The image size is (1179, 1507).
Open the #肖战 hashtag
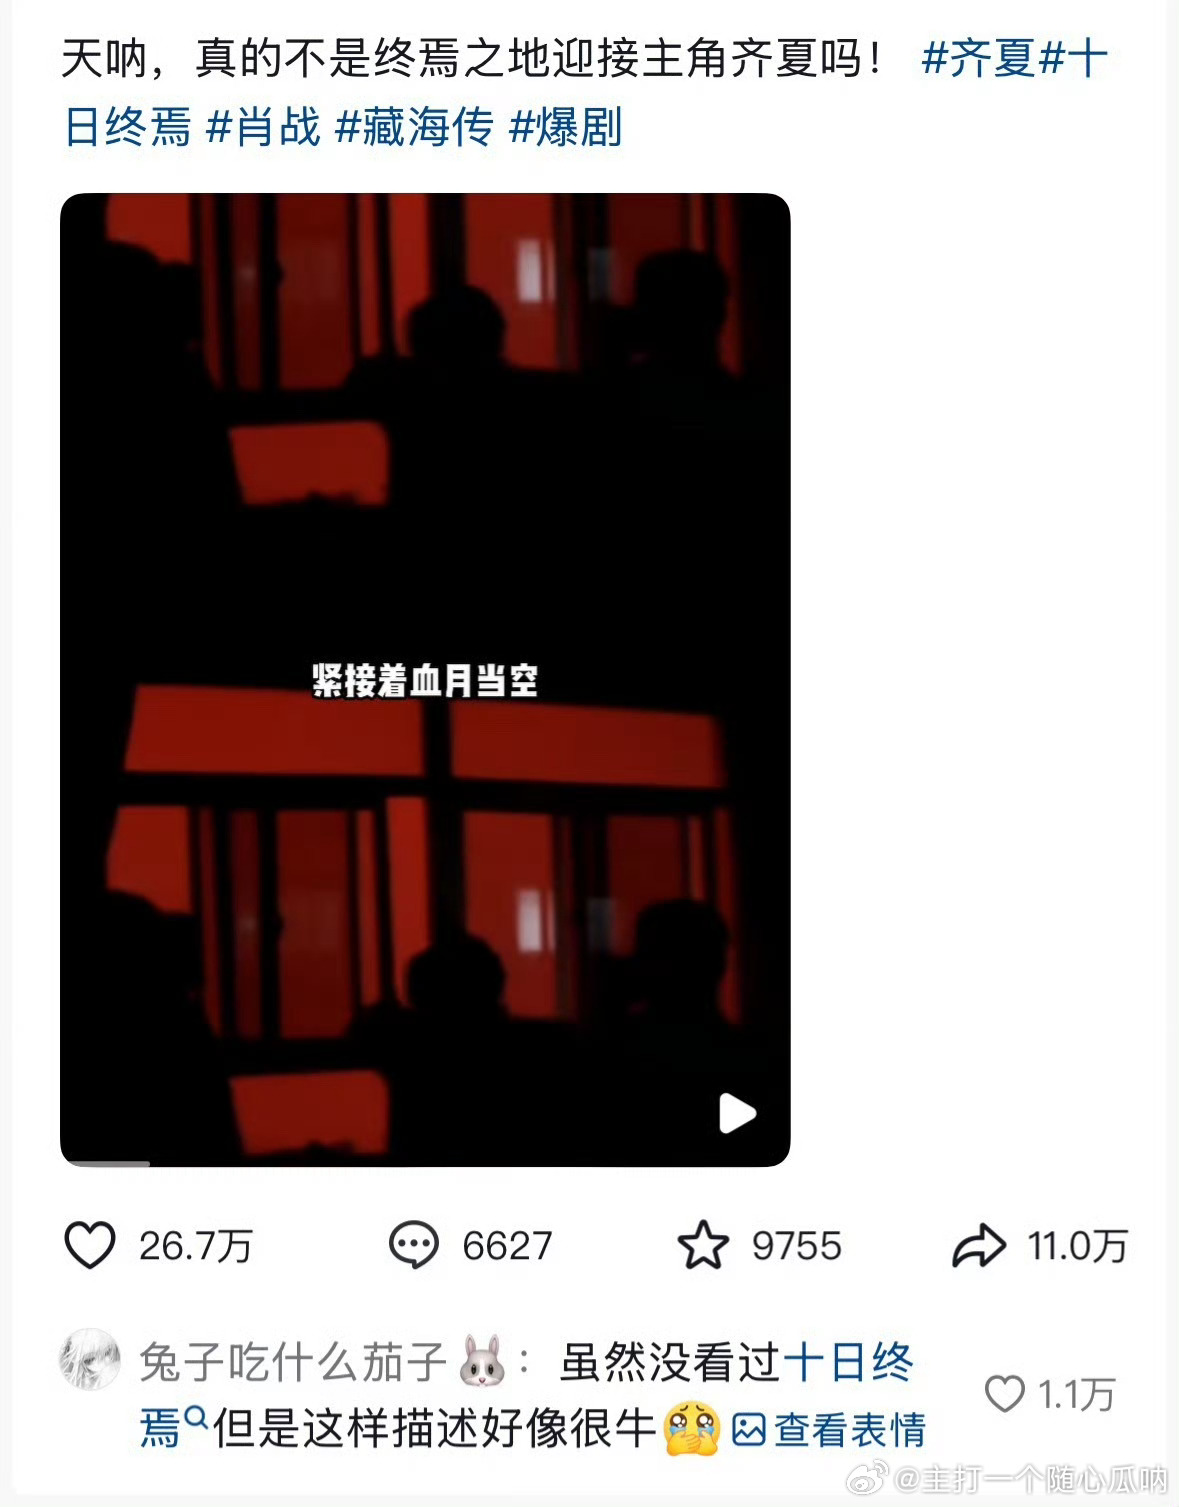263,127
